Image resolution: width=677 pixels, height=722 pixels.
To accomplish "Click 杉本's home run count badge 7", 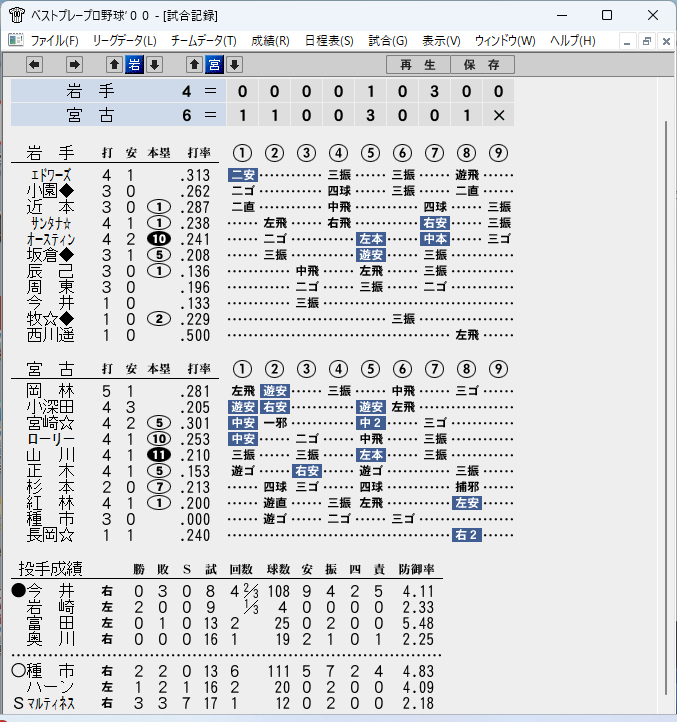I will [159, 487].
